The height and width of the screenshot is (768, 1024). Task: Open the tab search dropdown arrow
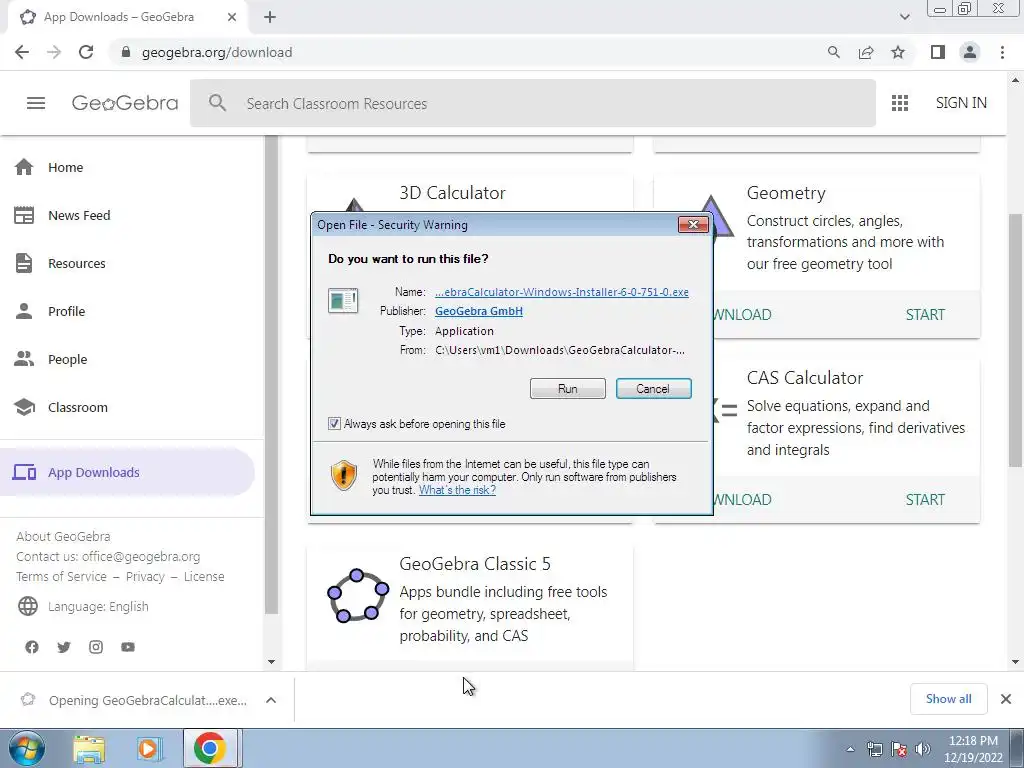[904, 17]
